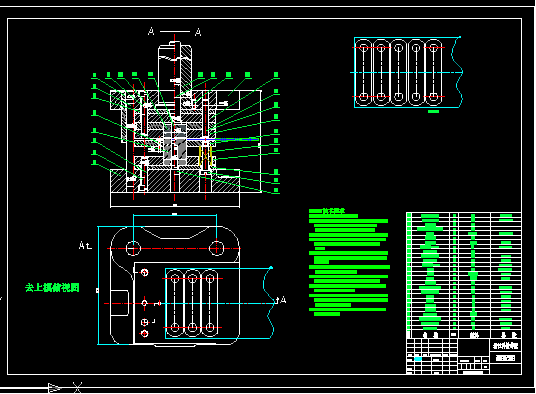Click the punch shank atop the section view
536x394 pixels.
tap(175, 67)
